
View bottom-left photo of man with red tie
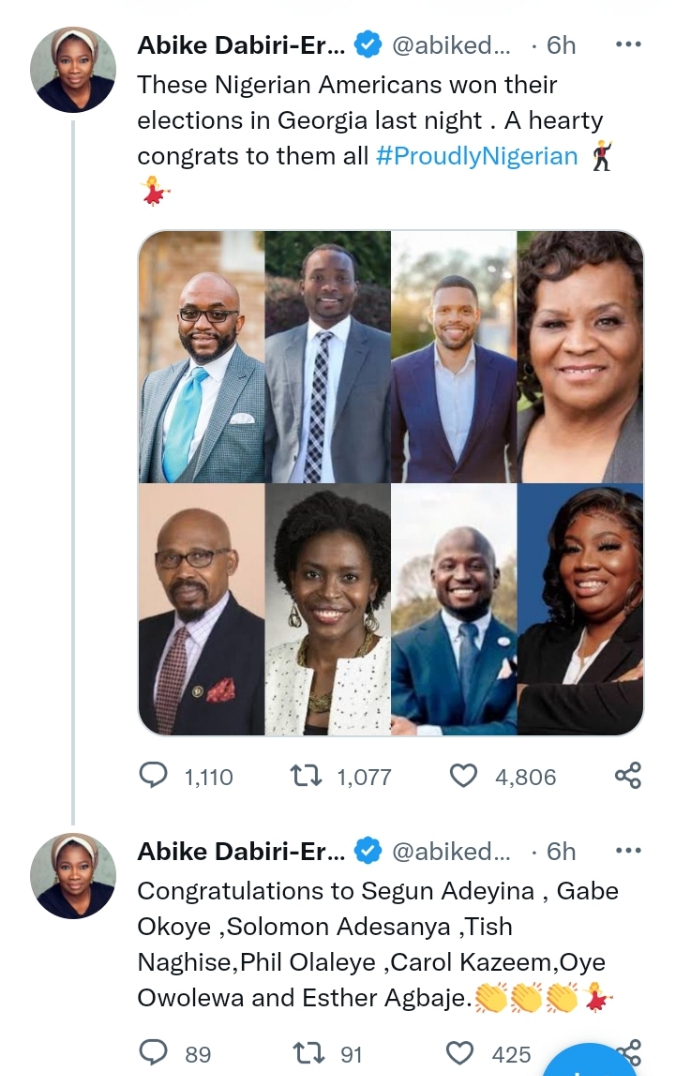202,610
